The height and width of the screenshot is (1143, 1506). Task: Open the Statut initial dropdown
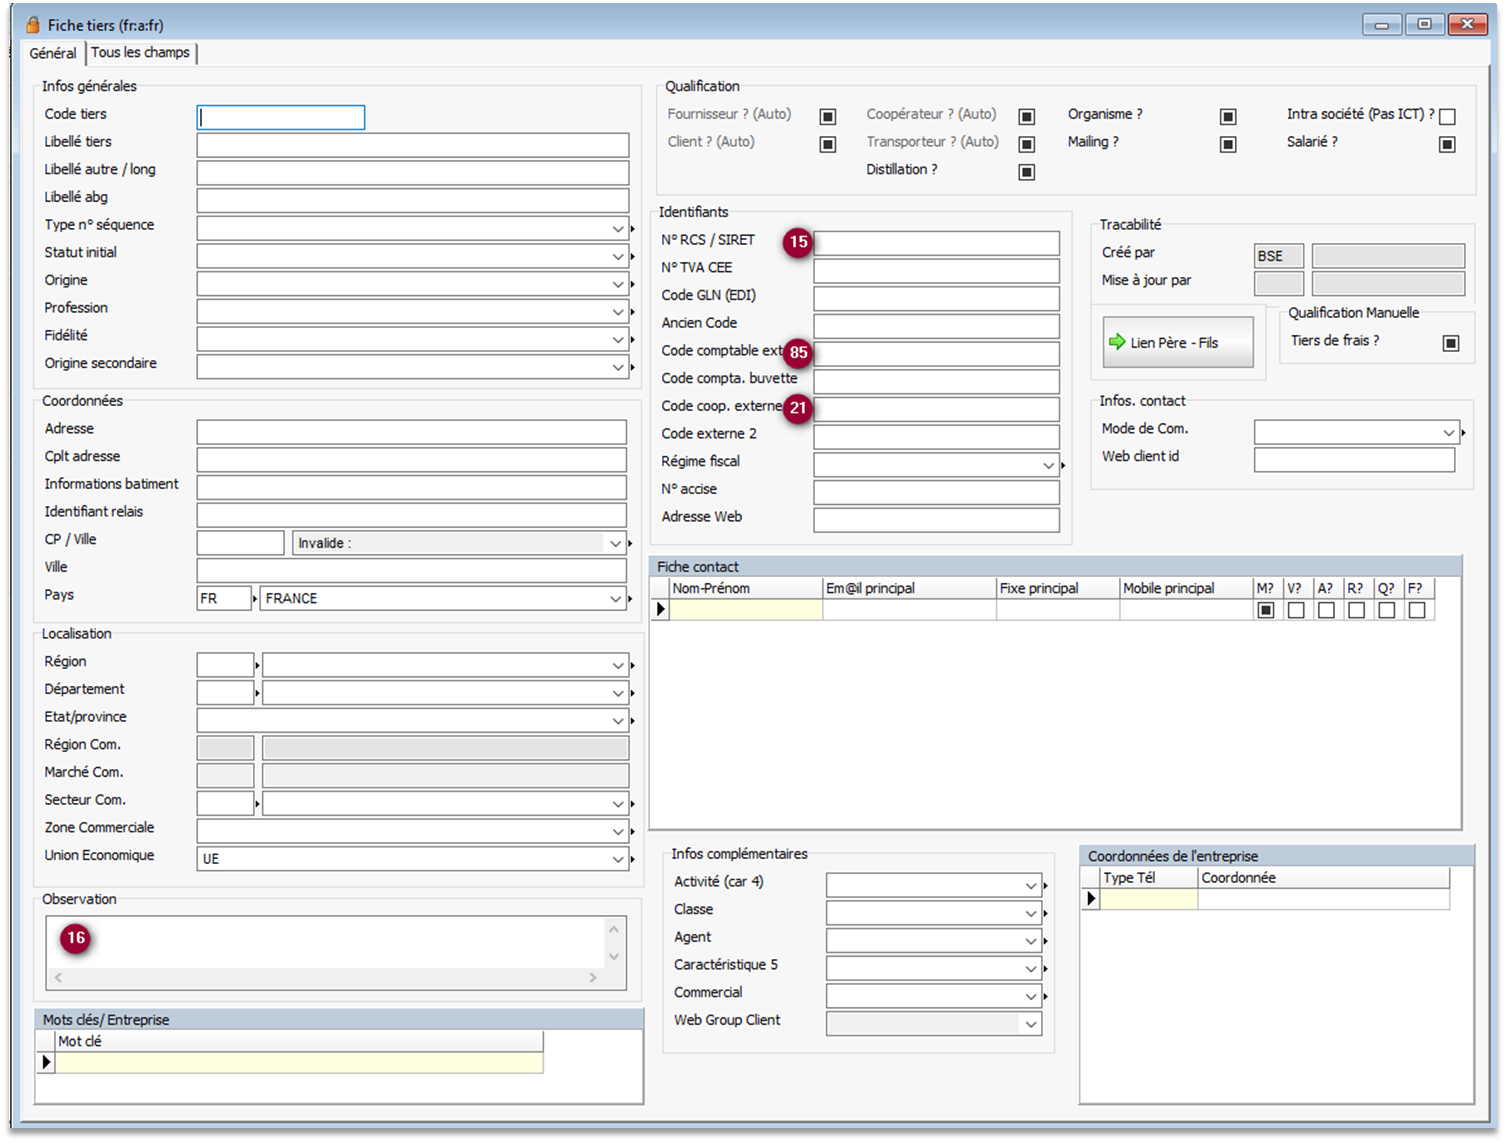(618, 257)
